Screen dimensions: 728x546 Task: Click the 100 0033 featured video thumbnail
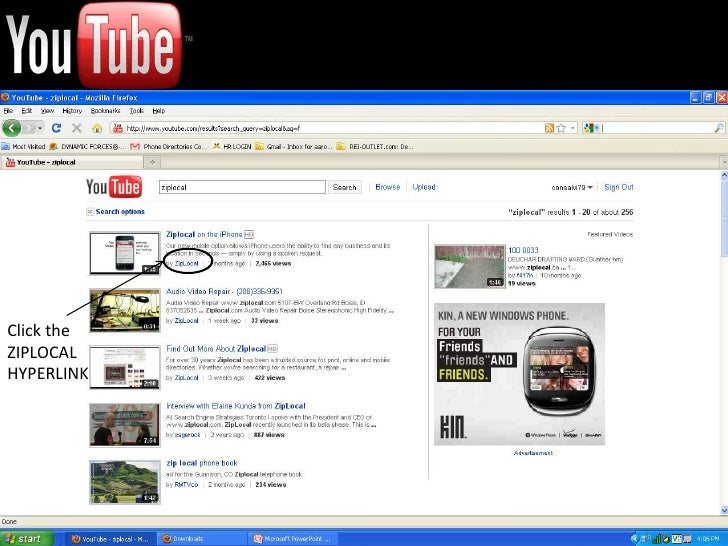pyautogui.click(x=469, y=267)
